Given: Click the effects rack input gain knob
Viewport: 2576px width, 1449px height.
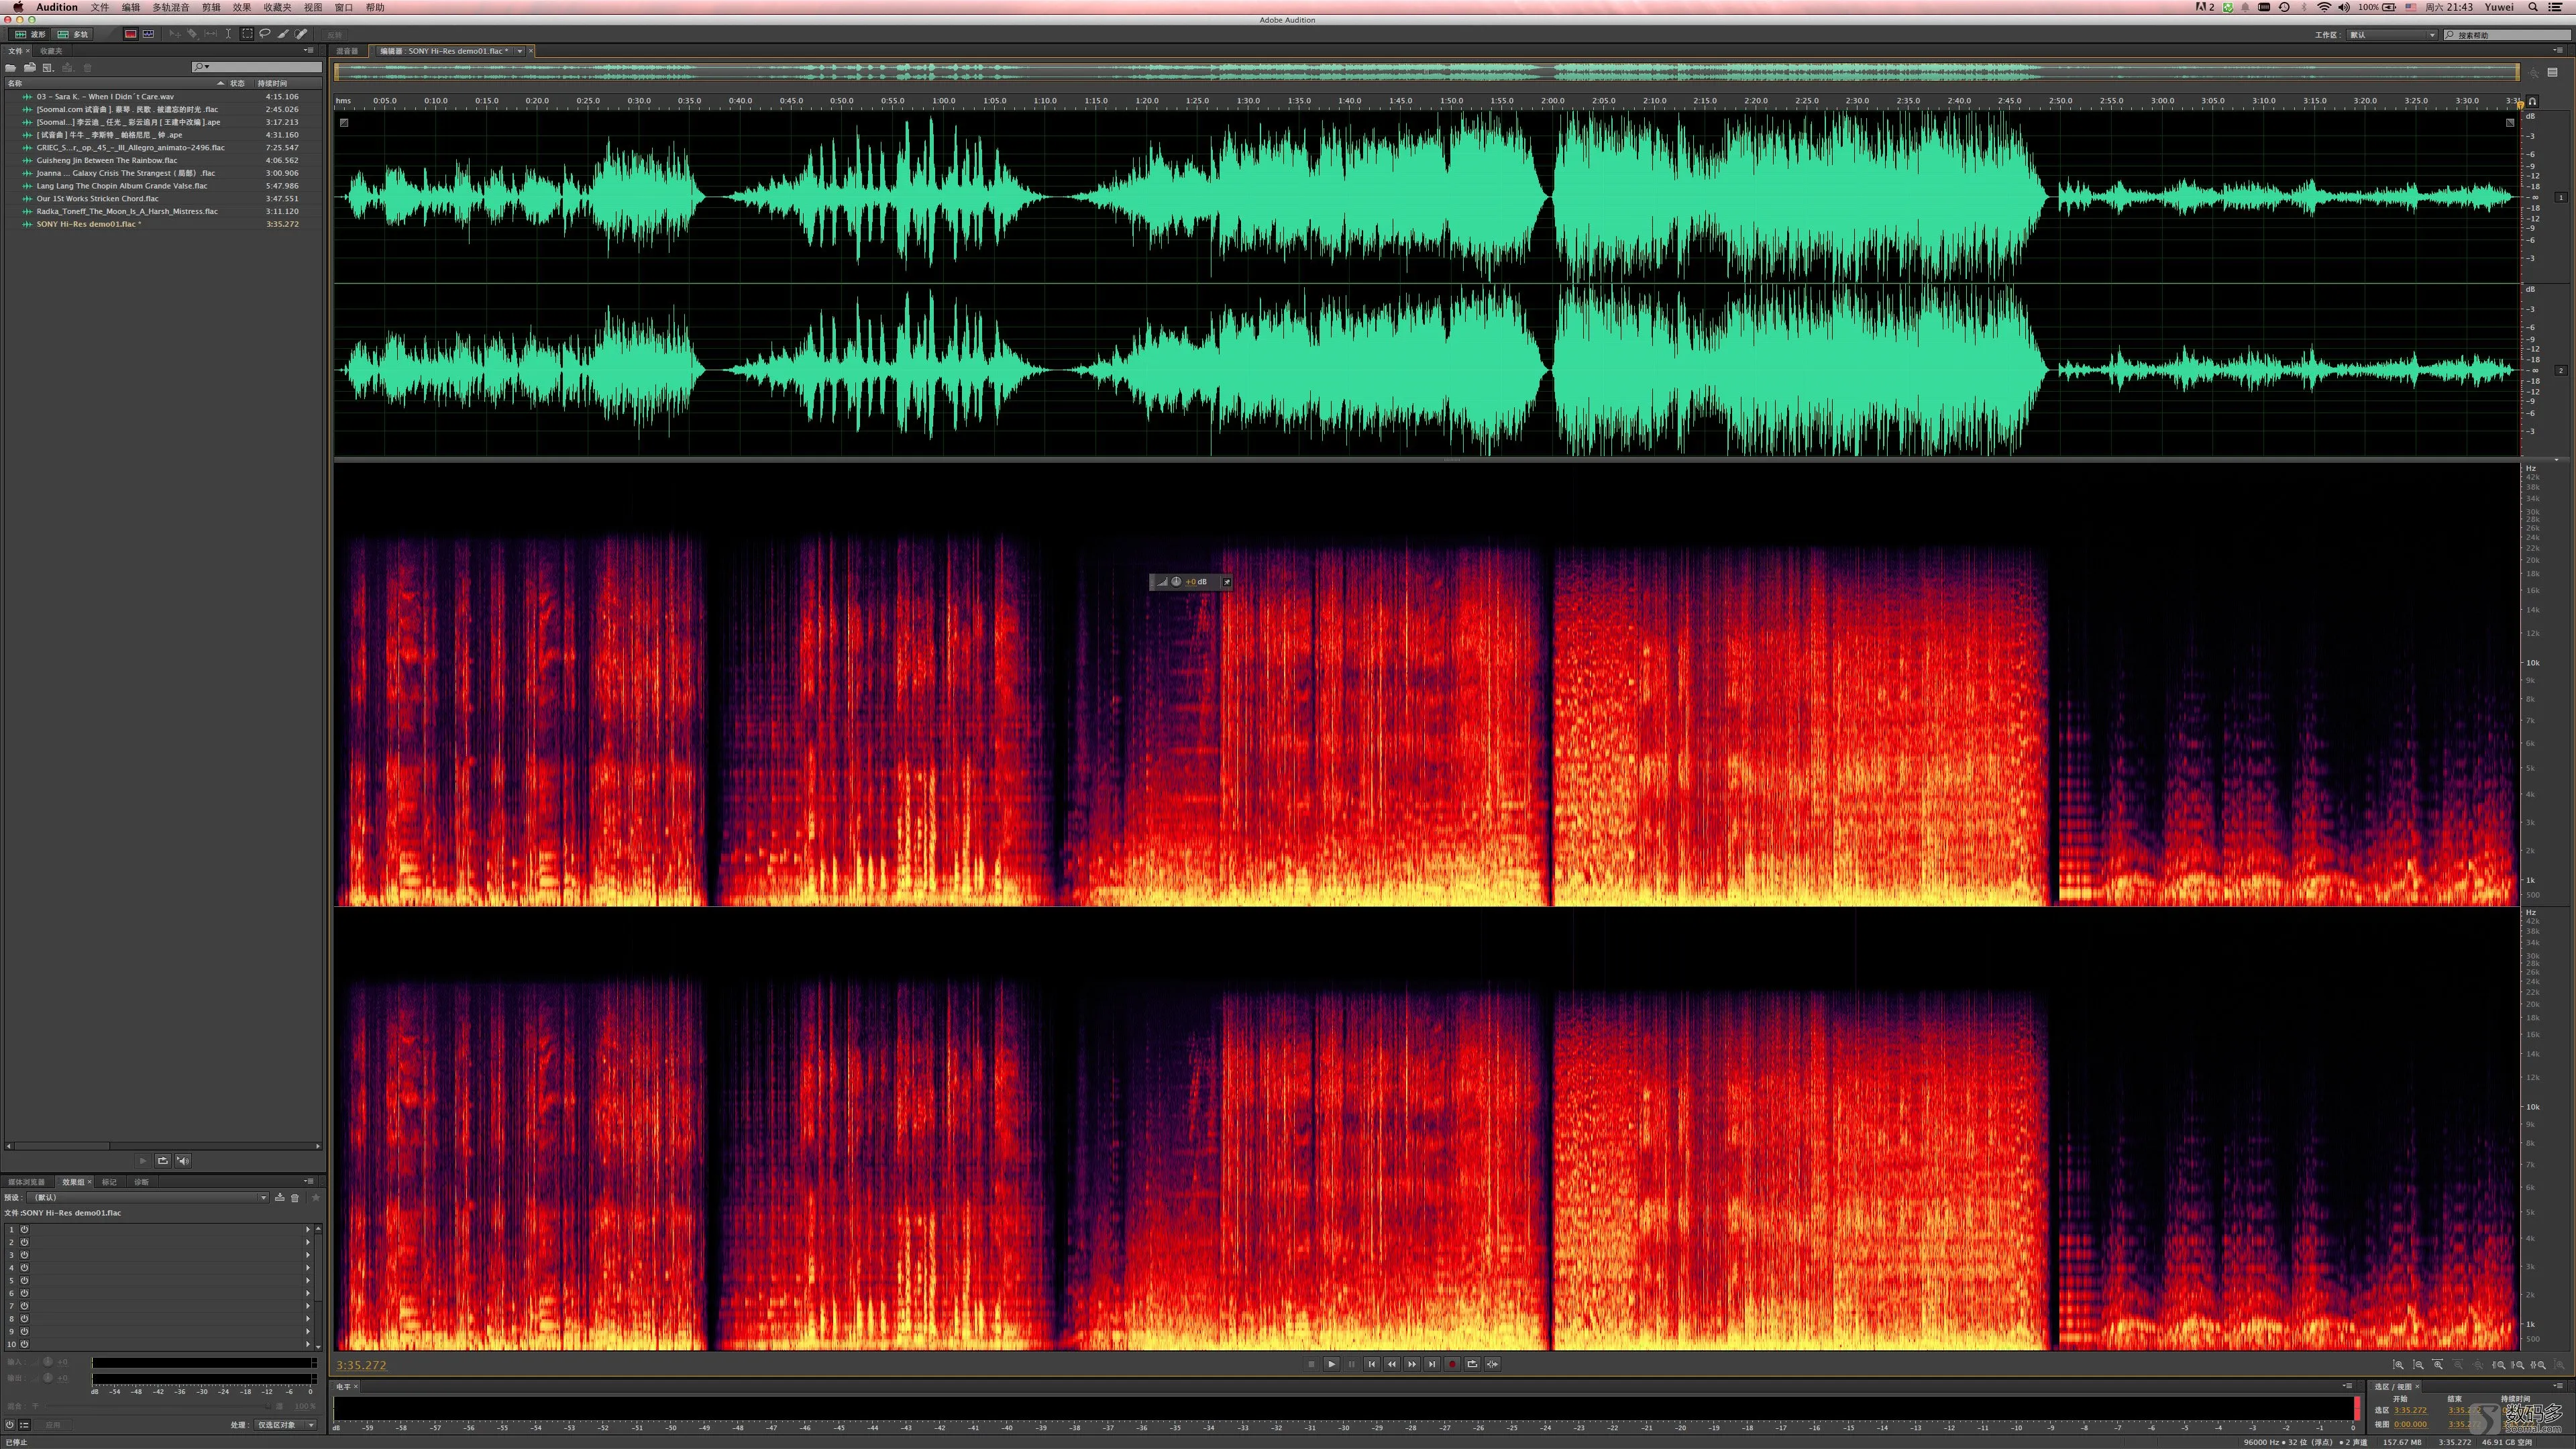Looking at the screenshot, I should point(48,1362).
